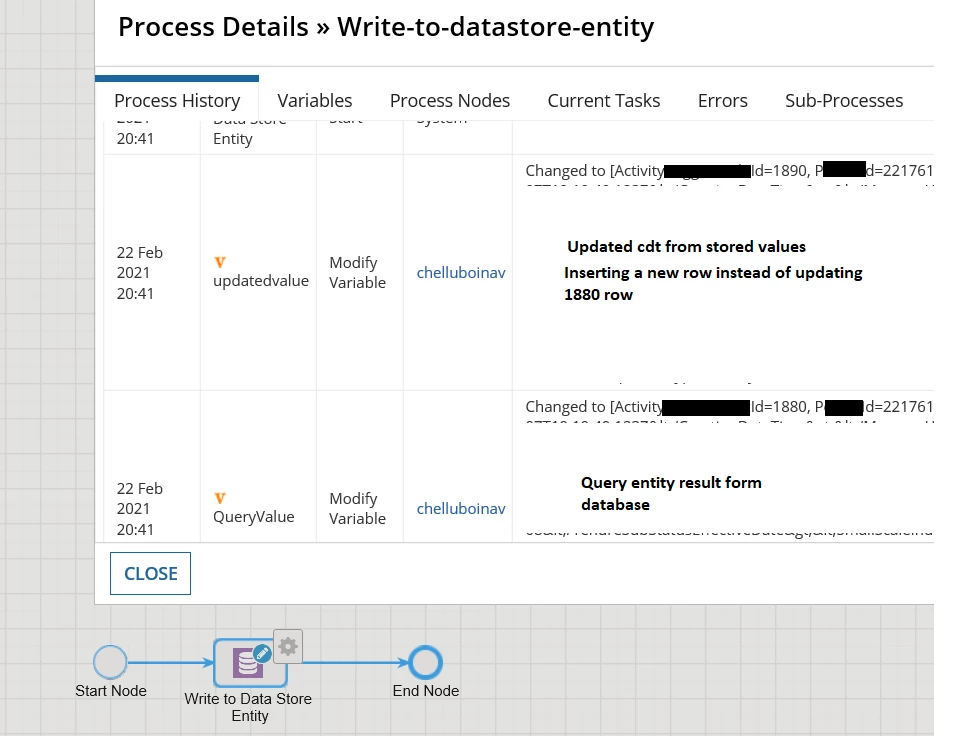Image resolution: width=953 pixels, height=740 pixels.
Task: Click the QueryValue variable icon
Action: (x=220, y=498)
